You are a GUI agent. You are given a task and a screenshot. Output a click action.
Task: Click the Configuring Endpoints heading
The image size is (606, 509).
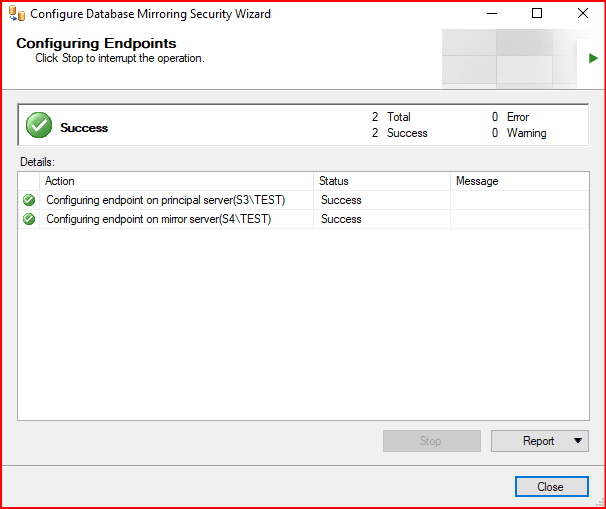point(96,44)
